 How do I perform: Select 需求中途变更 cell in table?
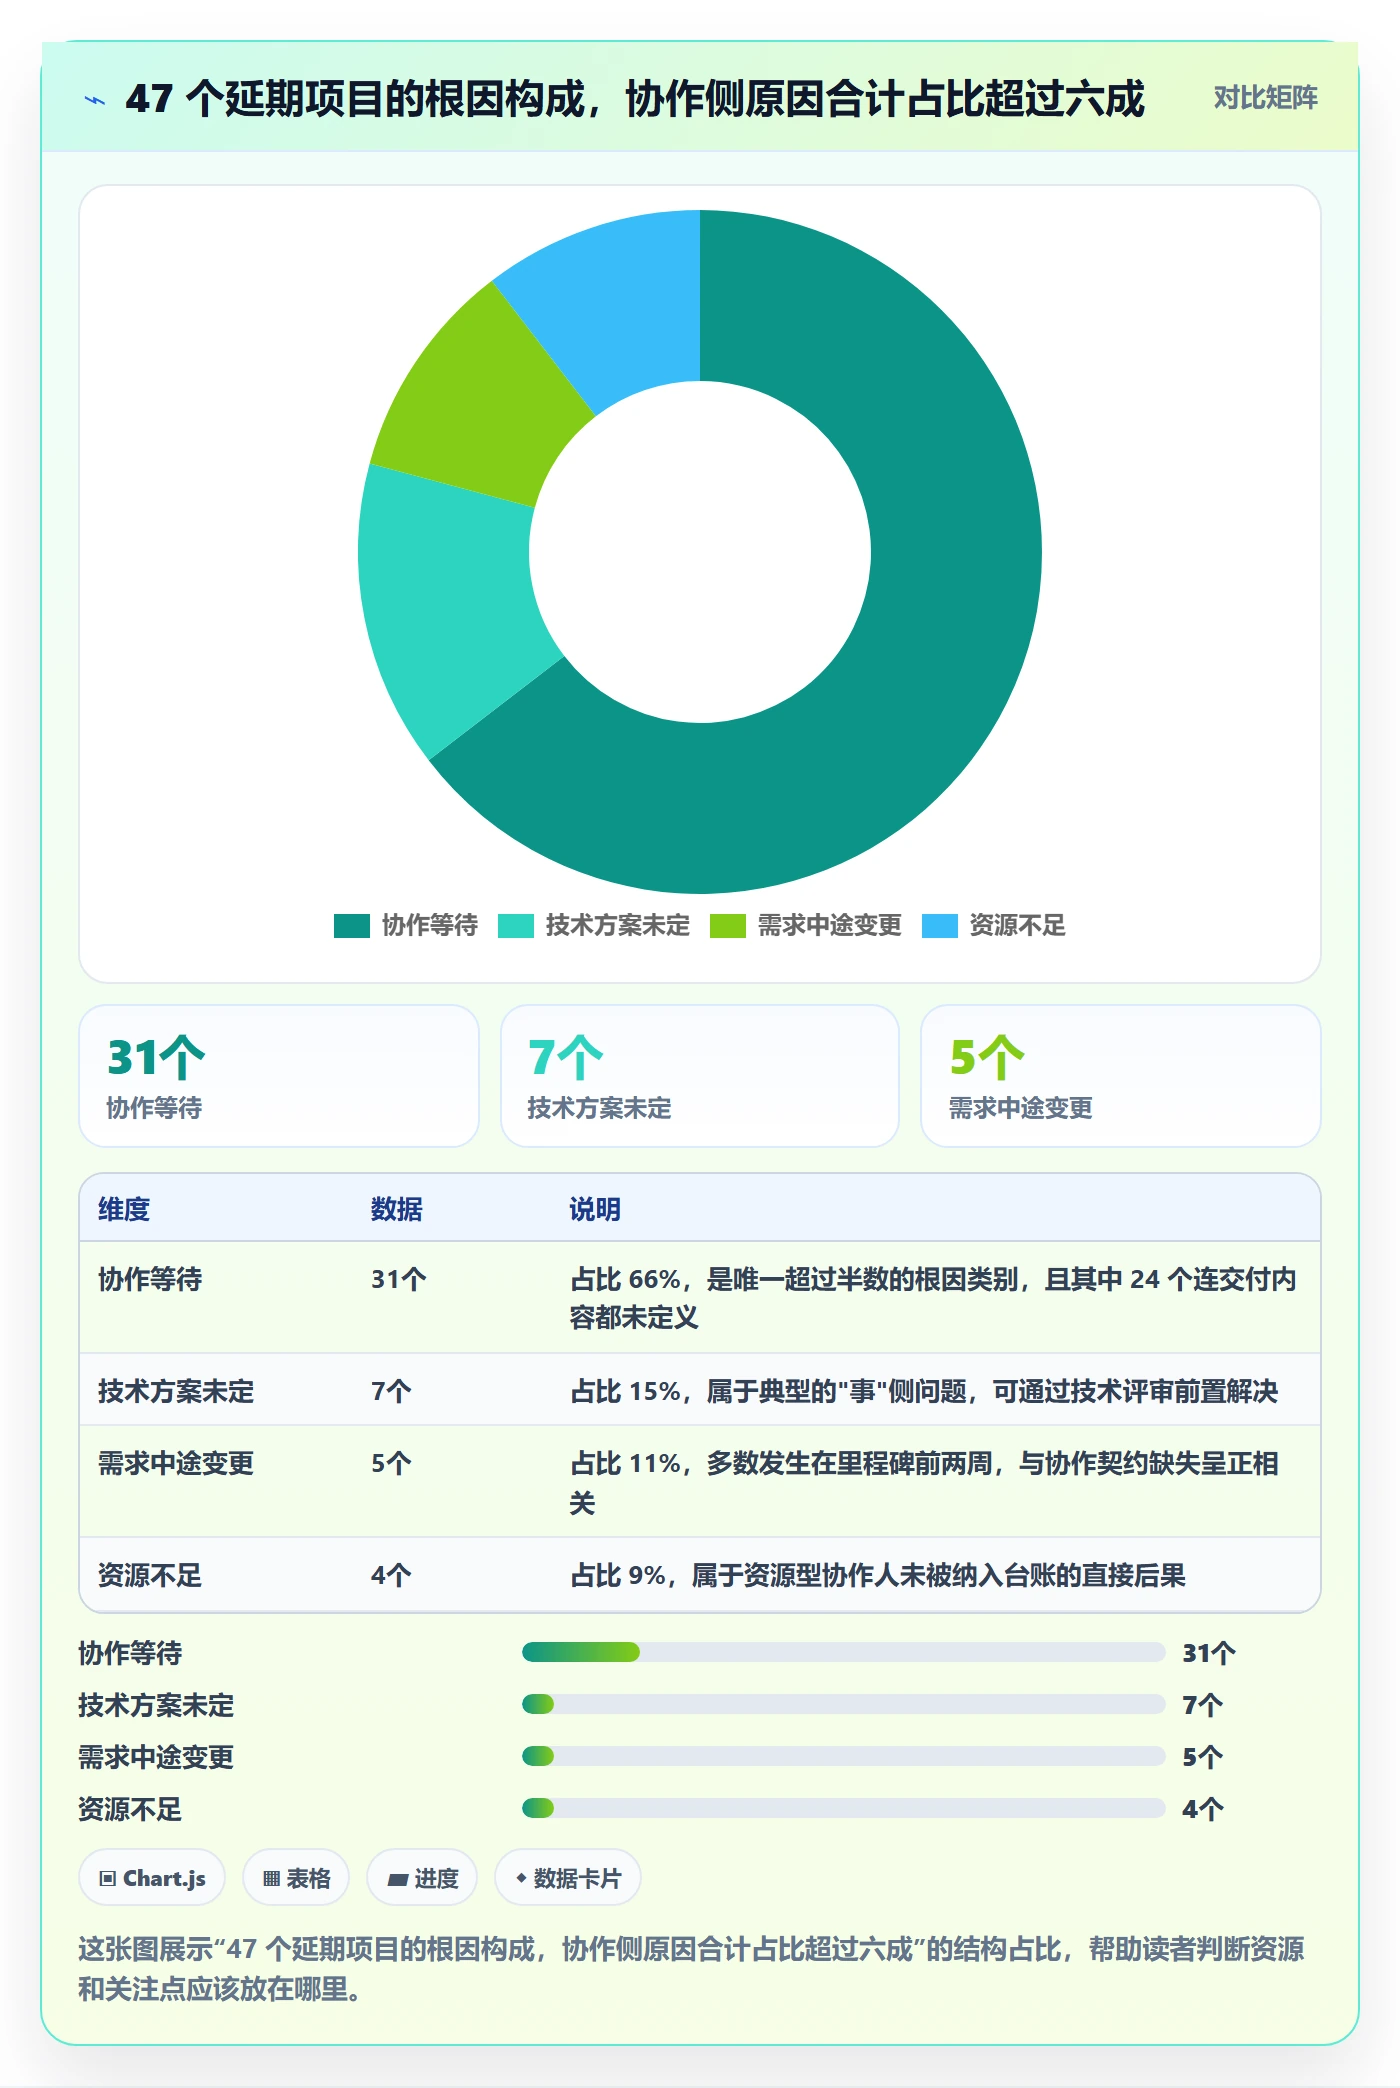[x=176, y=1463]
